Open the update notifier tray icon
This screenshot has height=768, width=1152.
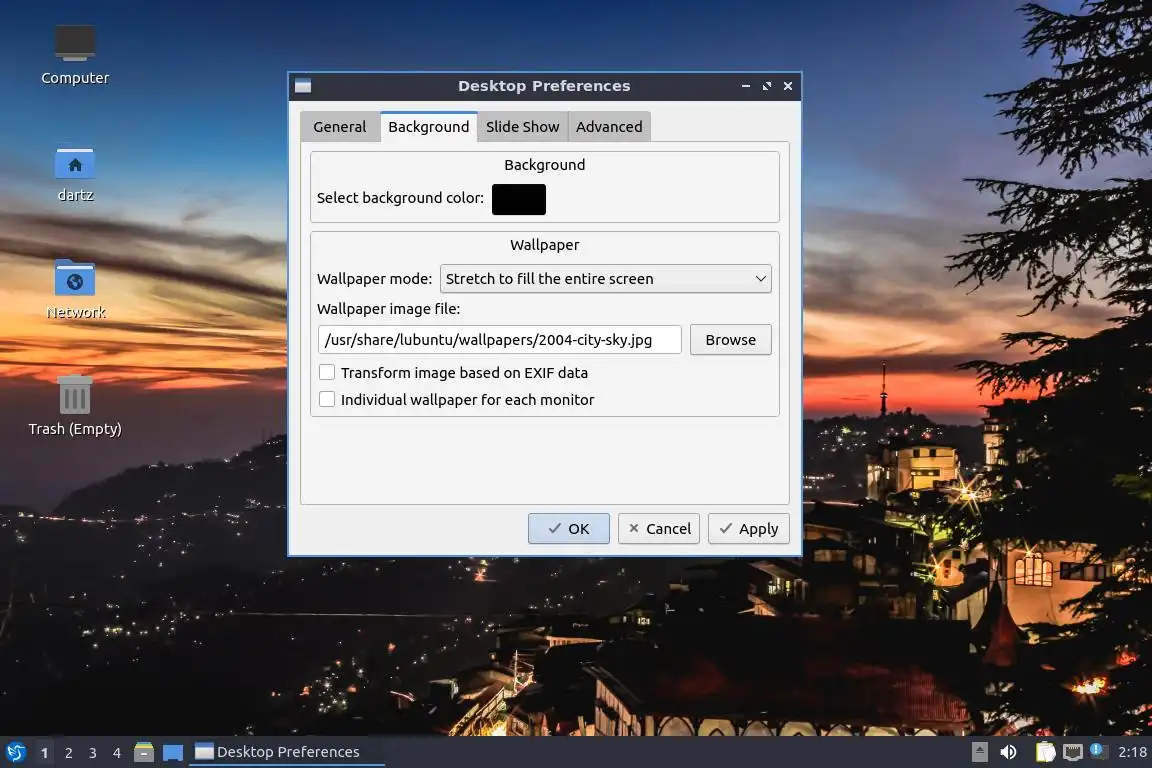coord(1097,750)
